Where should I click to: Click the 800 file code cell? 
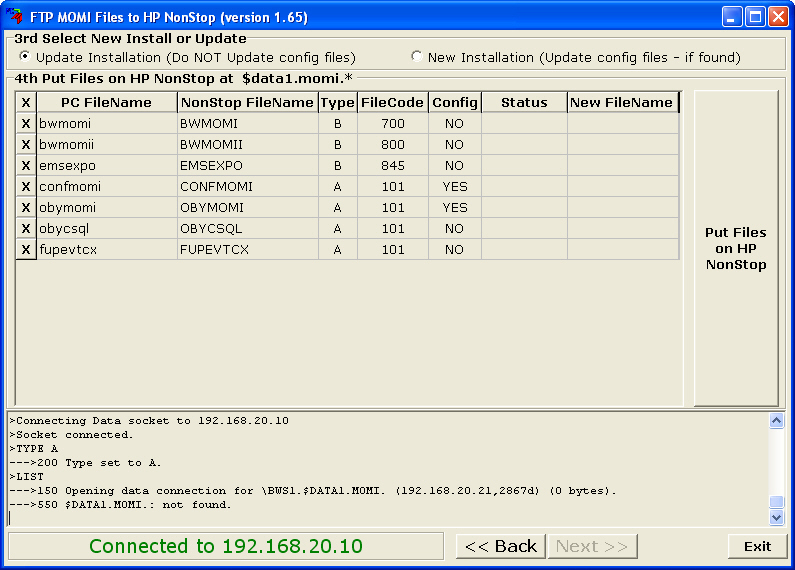393,145
